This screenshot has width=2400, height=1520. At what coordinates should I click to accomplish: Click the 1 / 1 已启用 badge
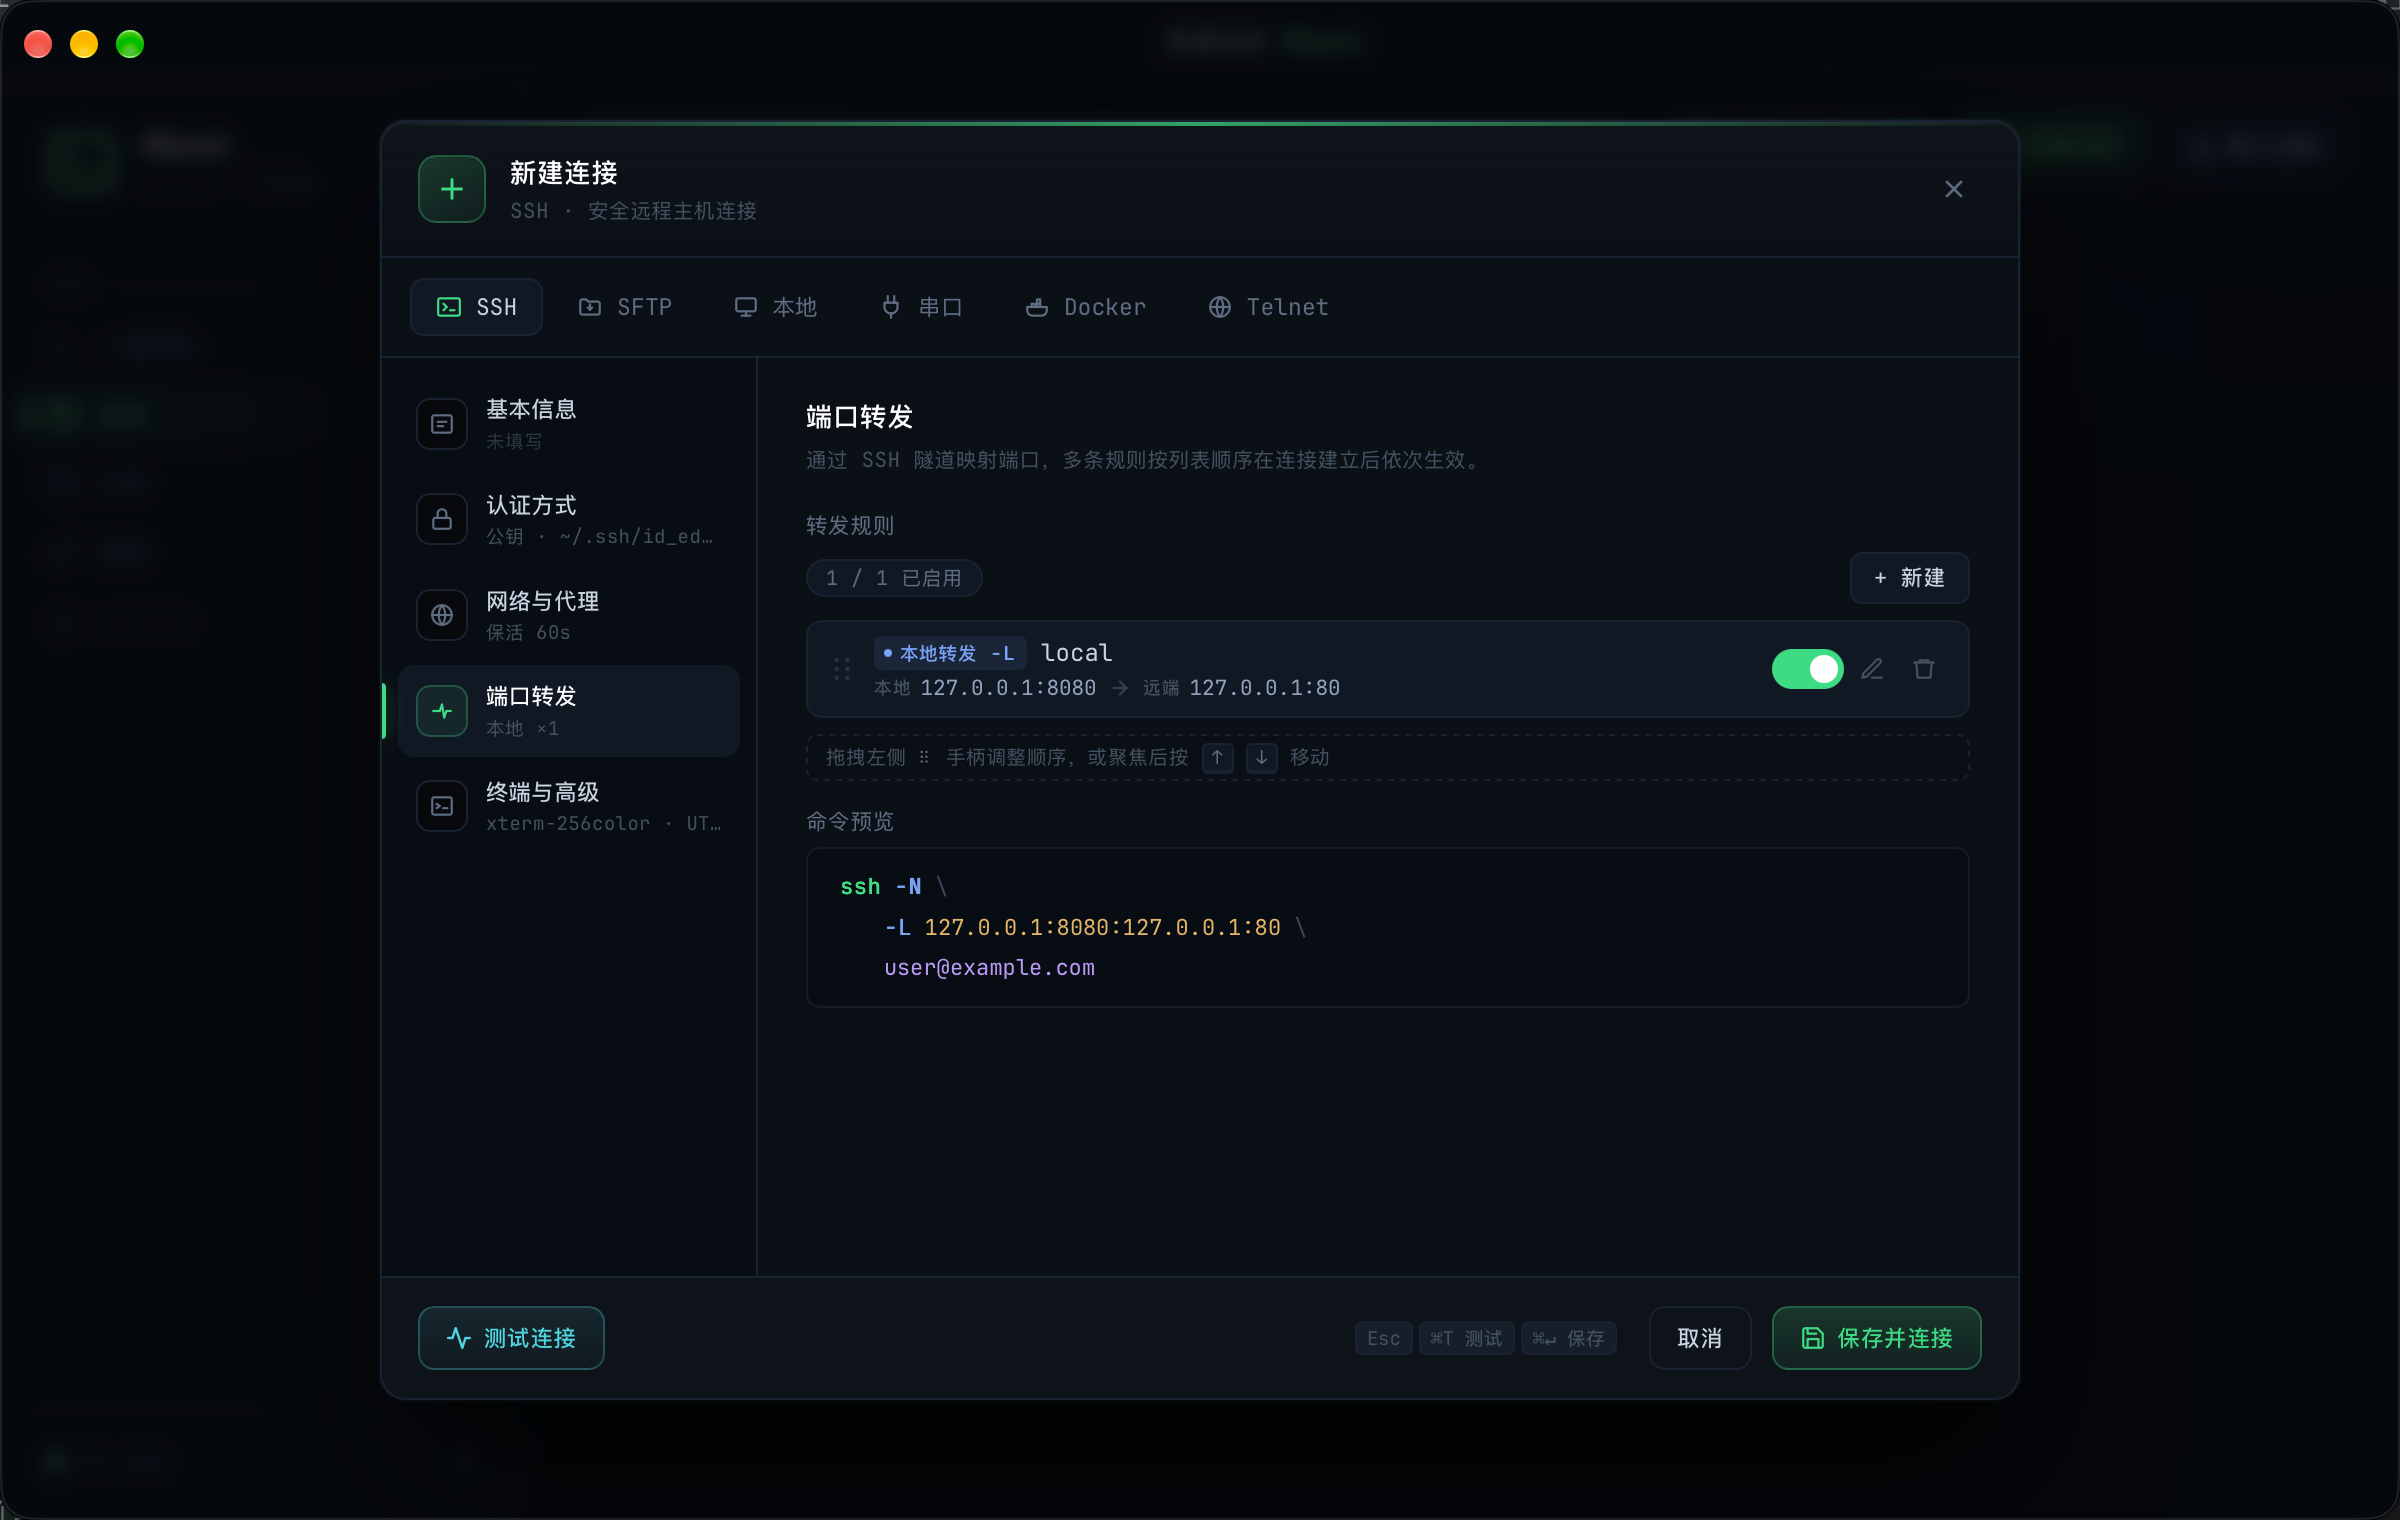click(894, 578)
